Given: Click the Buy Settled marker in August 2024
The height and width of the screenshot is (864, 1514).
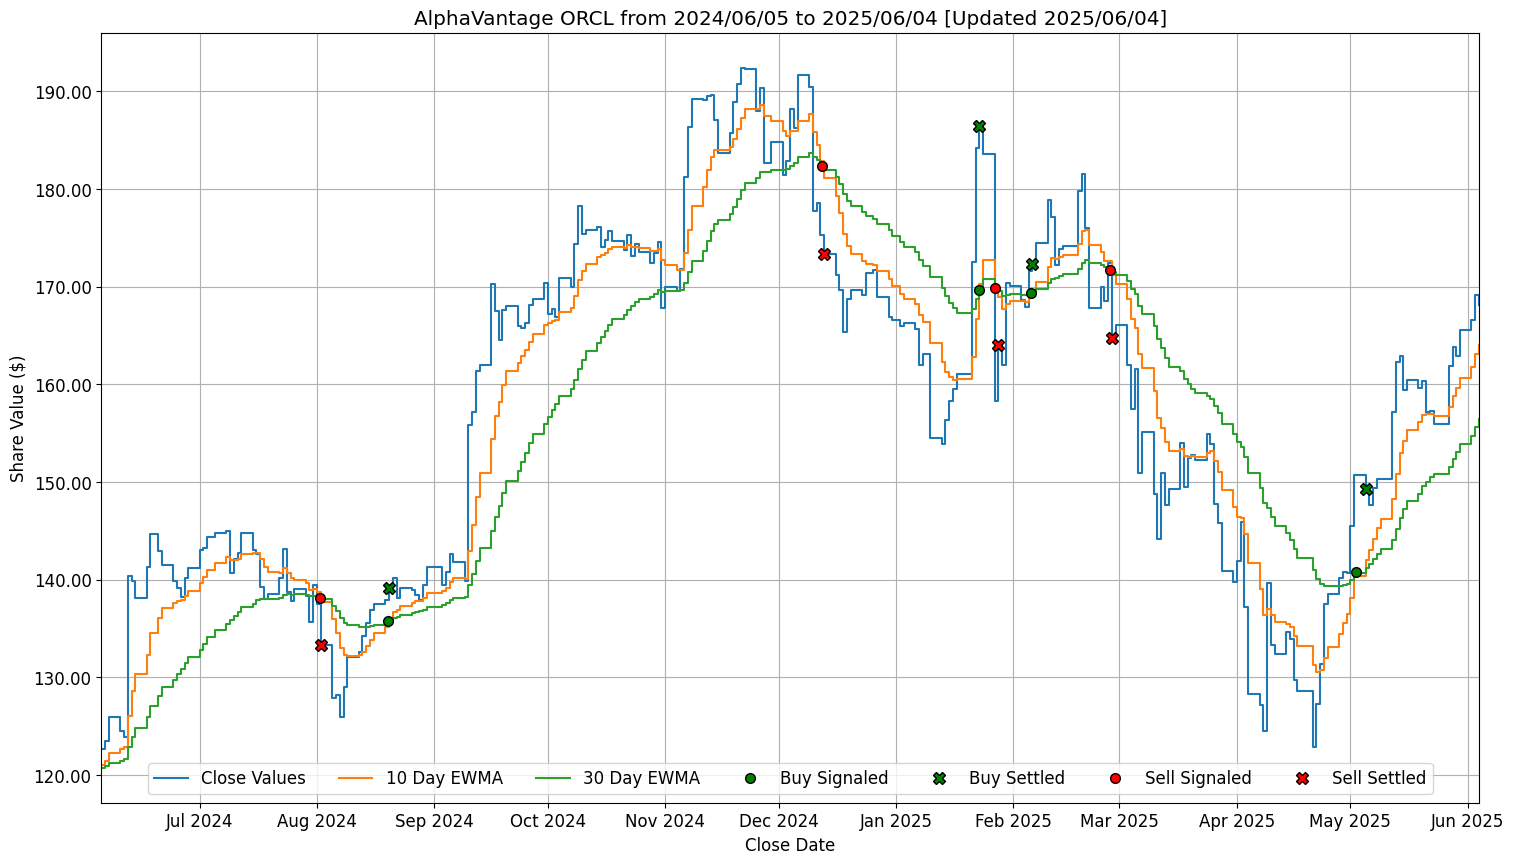Looking at the screenshot, I should pyautogui.click(x=389, y=588).
